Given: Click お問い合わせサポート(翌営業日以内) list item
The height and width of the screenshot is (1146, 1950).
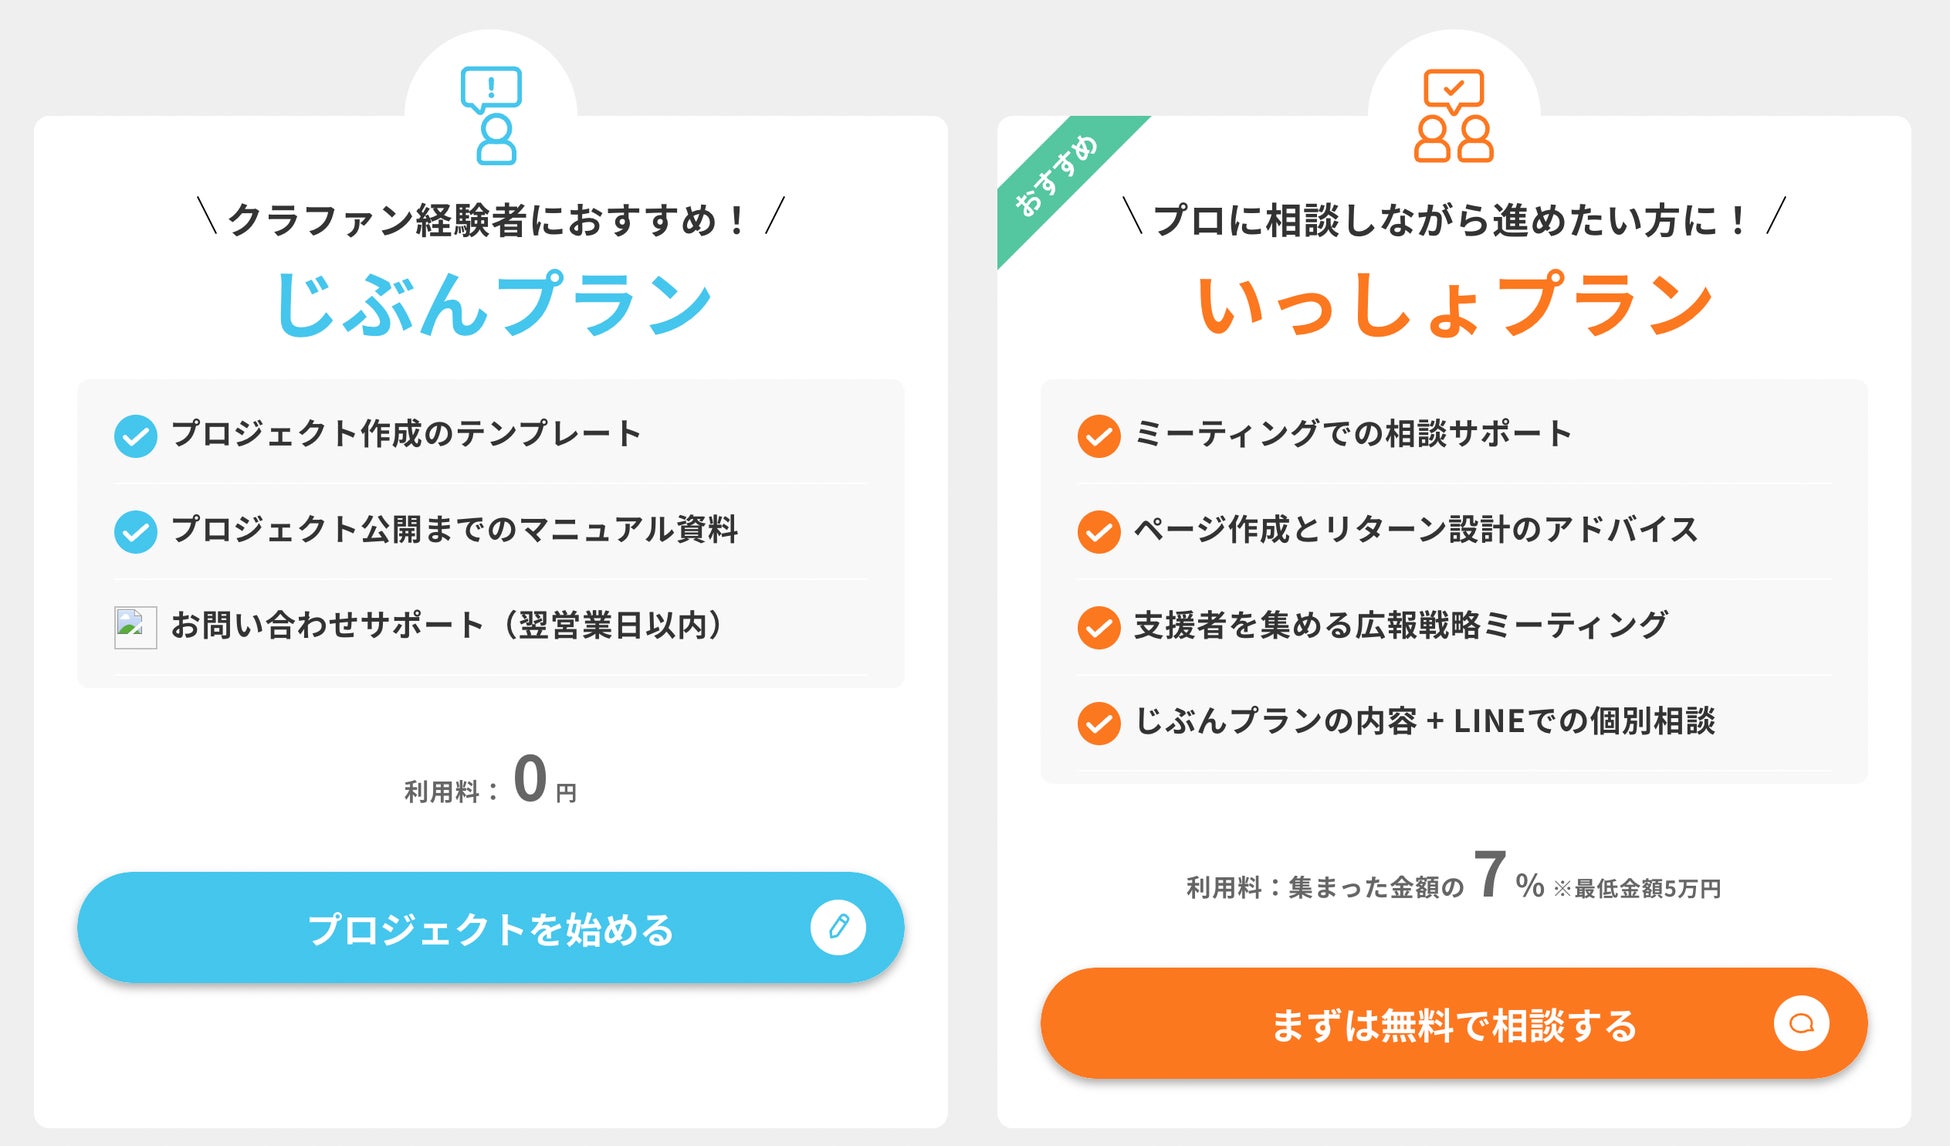Looking at the screenshot, I should (448, 625).
